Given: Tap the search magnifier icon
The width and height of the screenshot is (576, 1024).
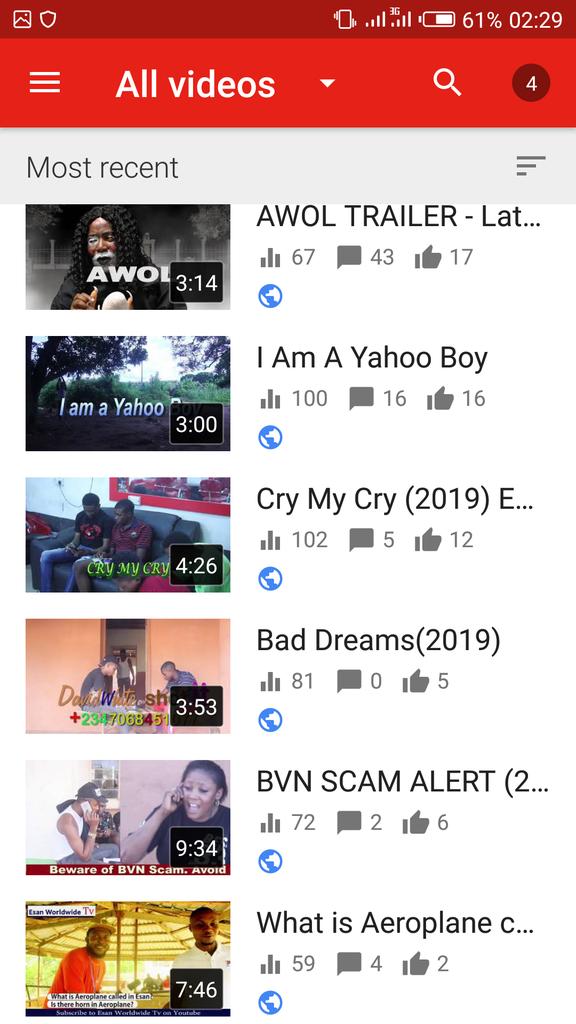Looking at the screenshot, I should click(x=447, y=83).
